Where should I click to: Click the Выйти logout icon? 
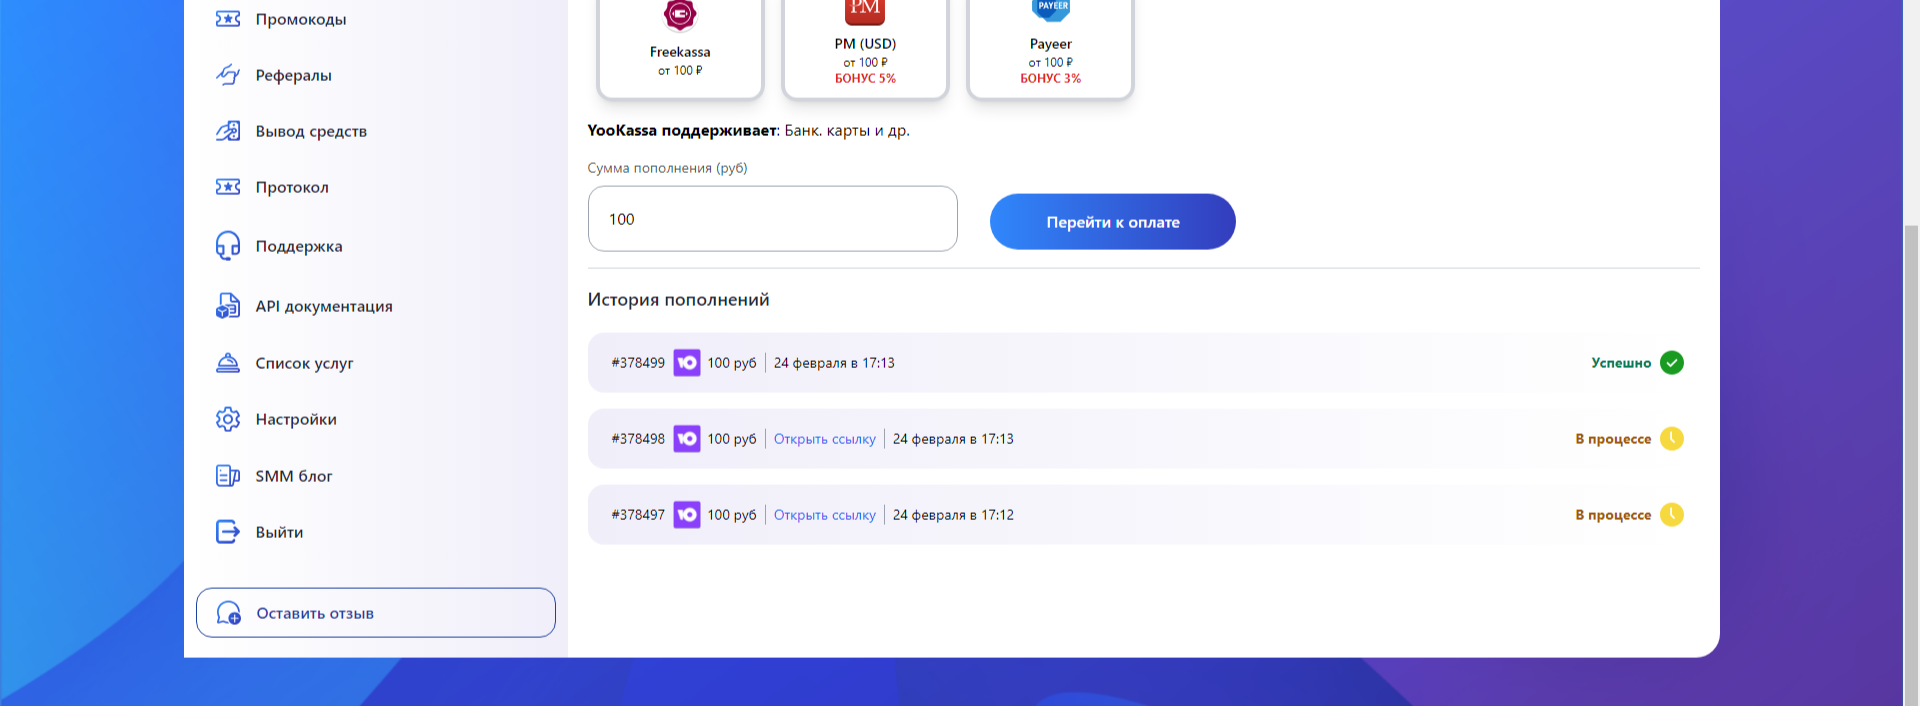[228, 532]
